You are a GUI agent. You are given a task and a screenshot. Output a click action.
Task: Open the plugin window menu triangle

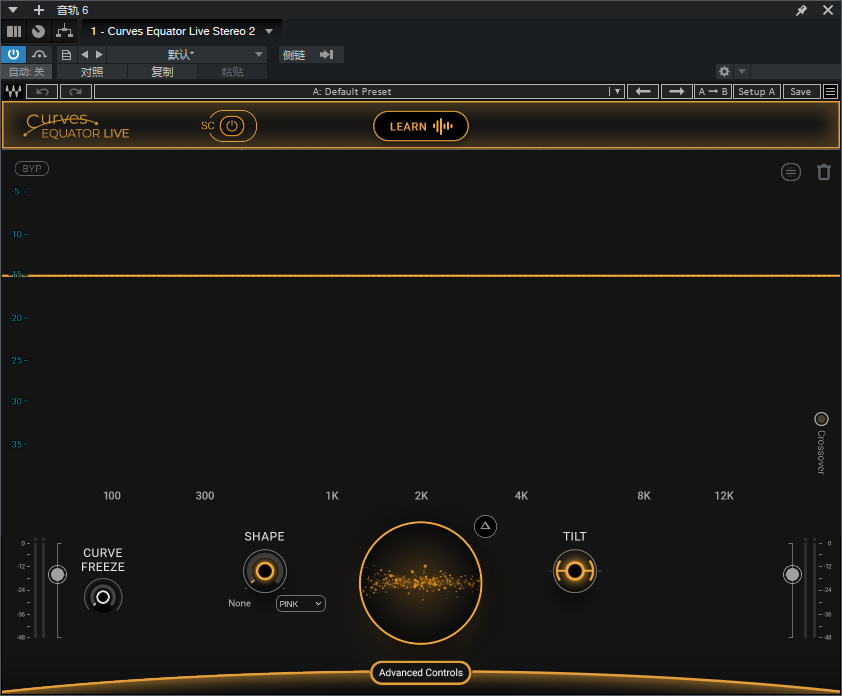pyautogui.click(x=13, y=10)
